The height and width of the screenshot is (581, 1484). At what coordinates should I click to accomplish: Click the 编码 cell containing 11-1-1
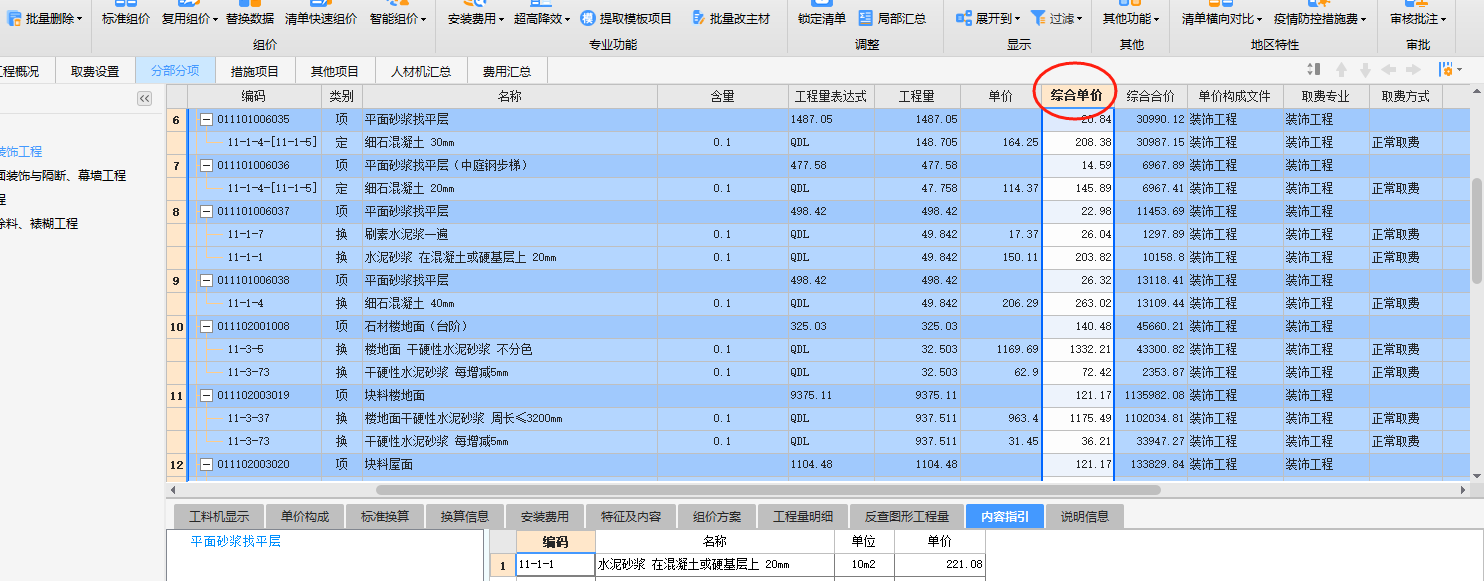tap(555, 565)
